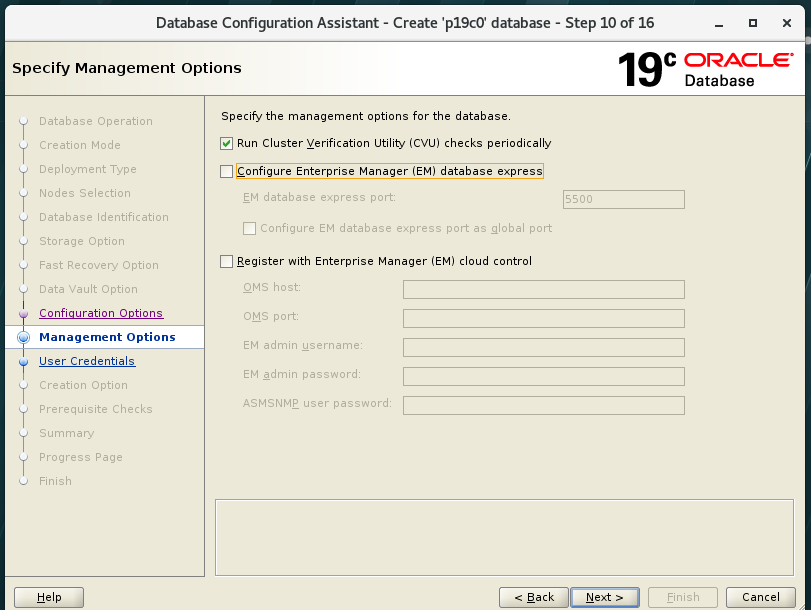Enable Configure Enterprise Manager database express
This screenshot has width=811, height=610.
[227, 171]
